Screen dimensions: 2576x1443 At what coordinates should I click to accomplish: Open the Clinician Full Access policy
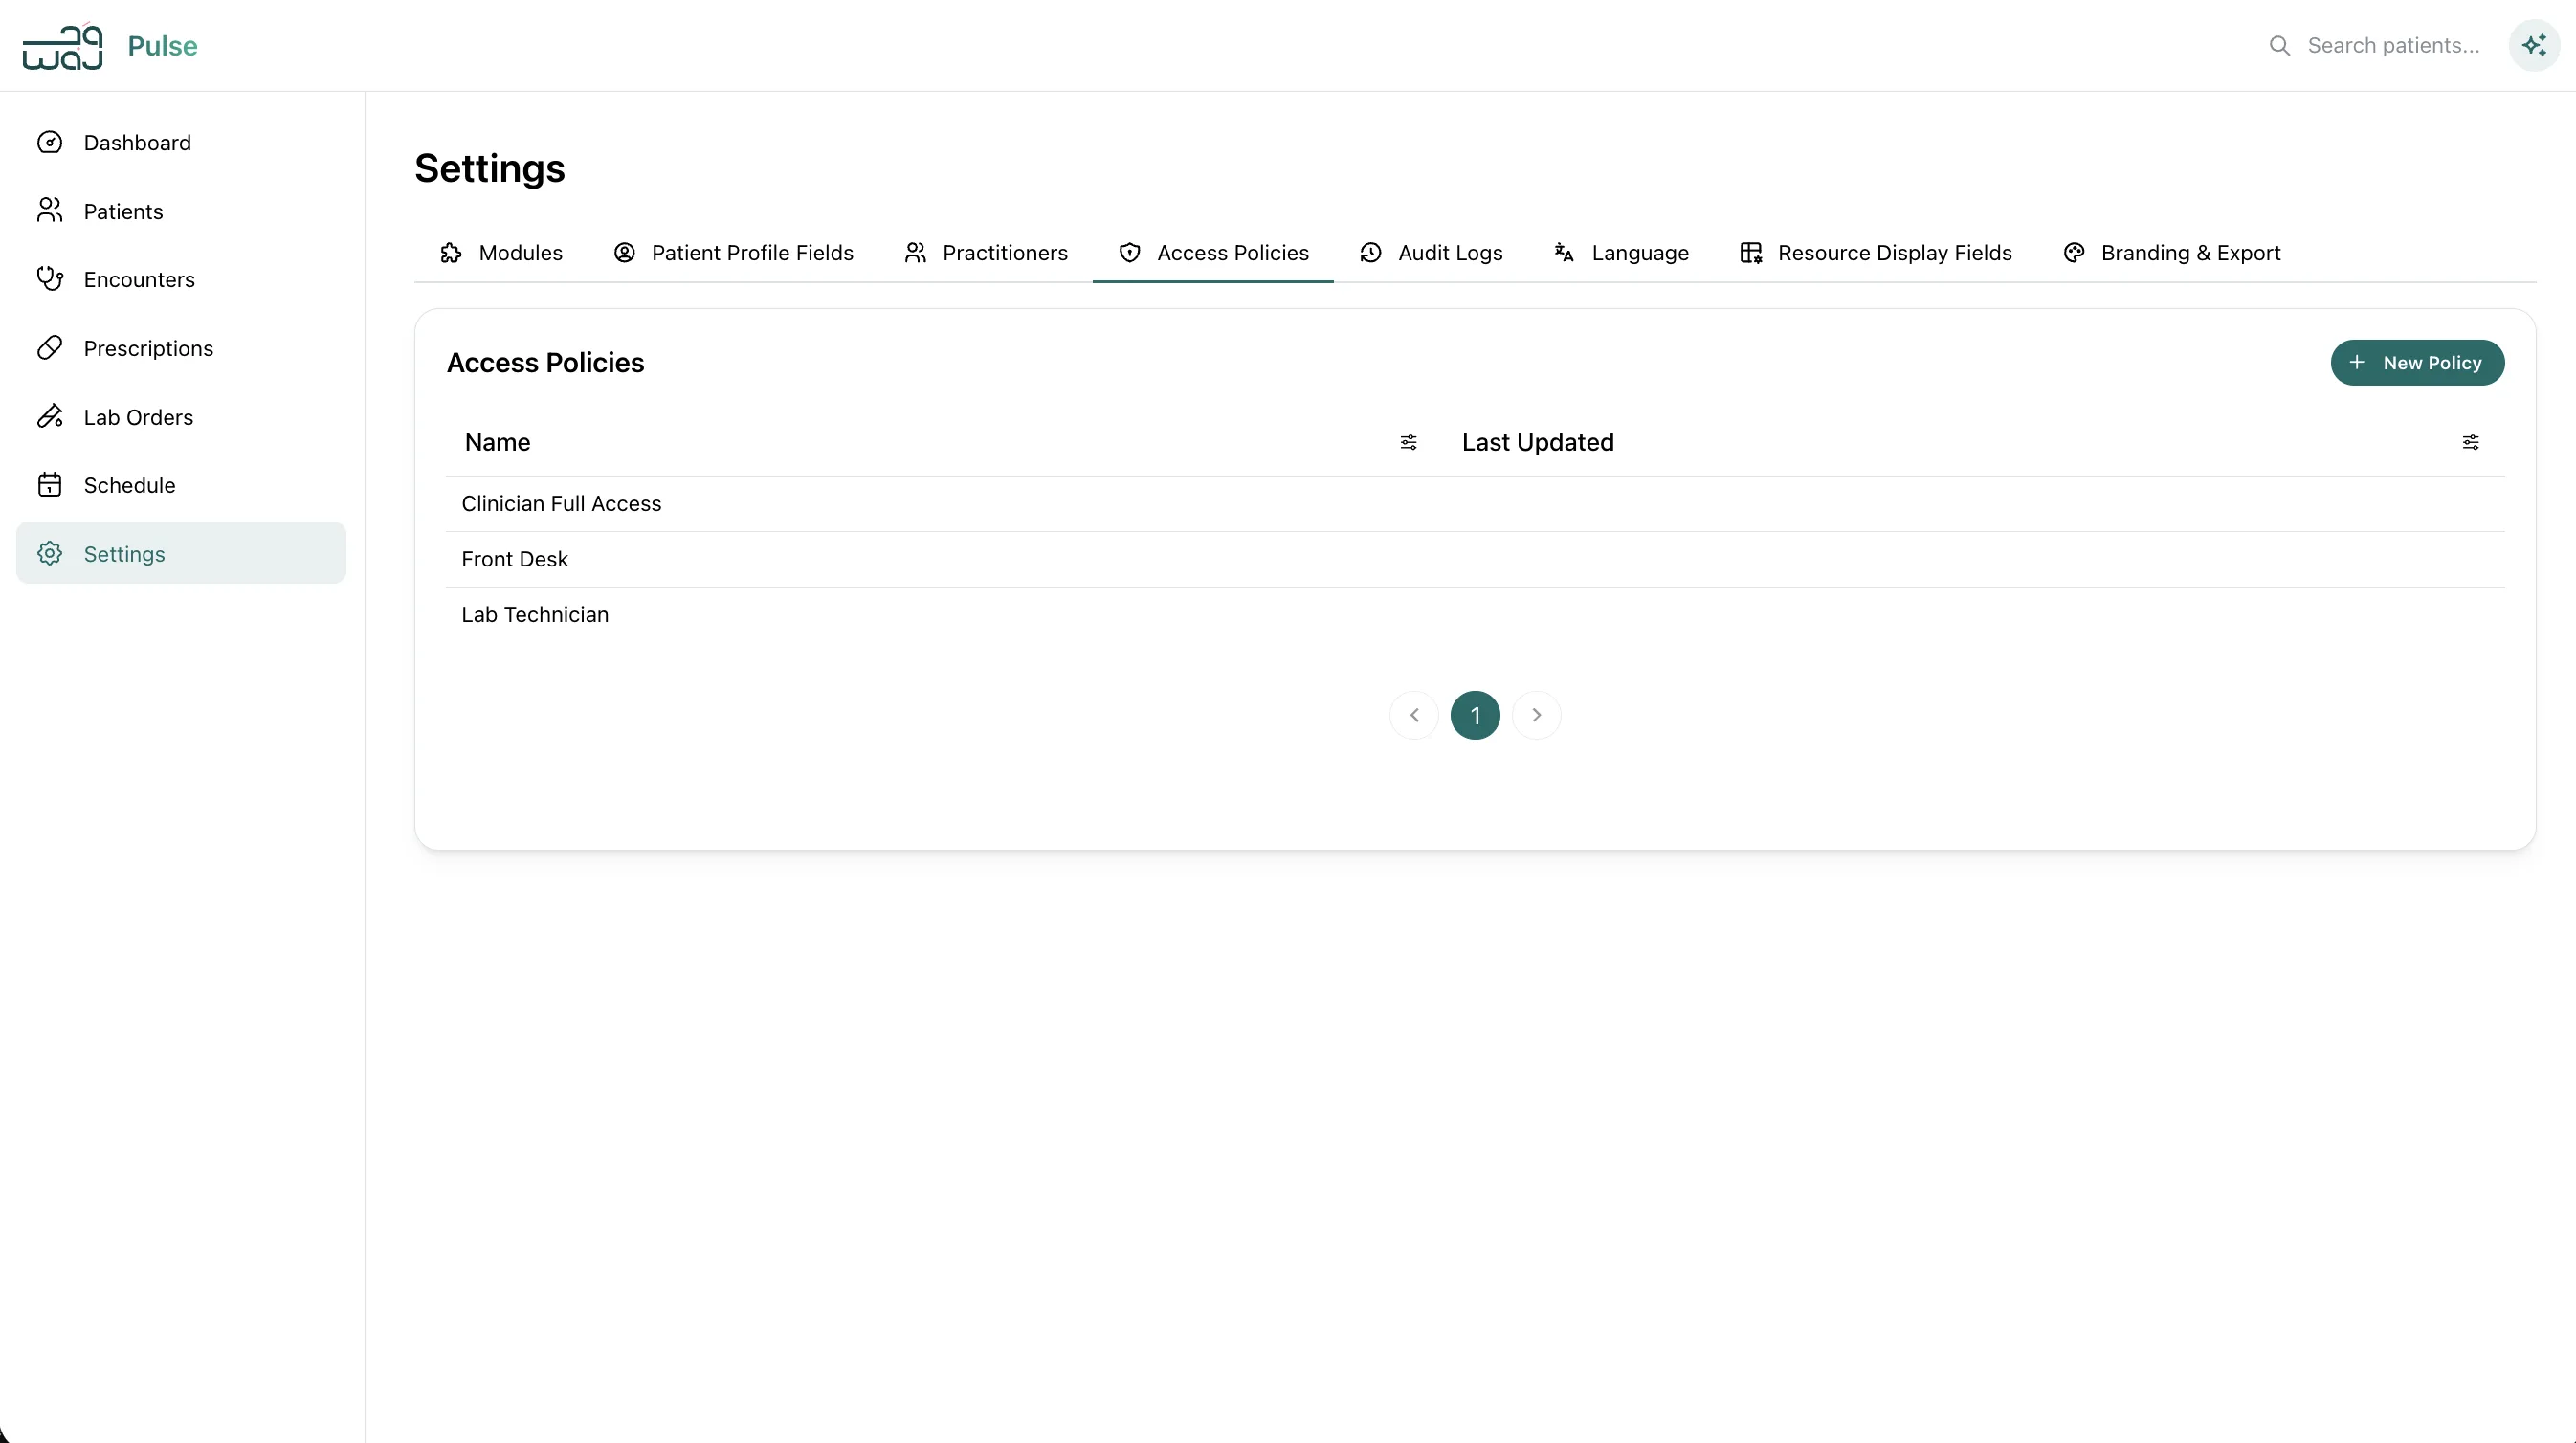[x=561, y=504]
